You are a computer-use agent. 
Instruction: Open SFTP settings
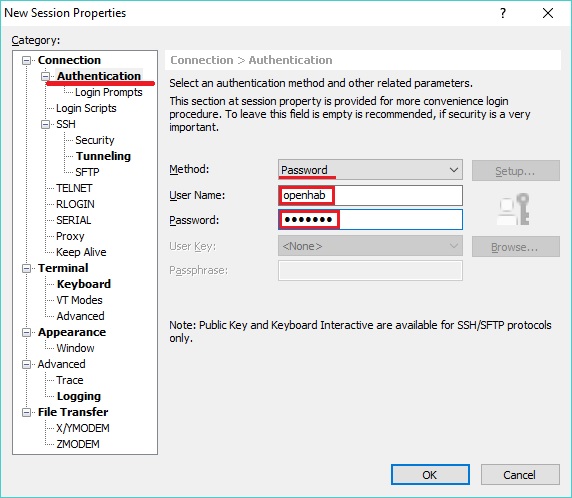(87, 172)
